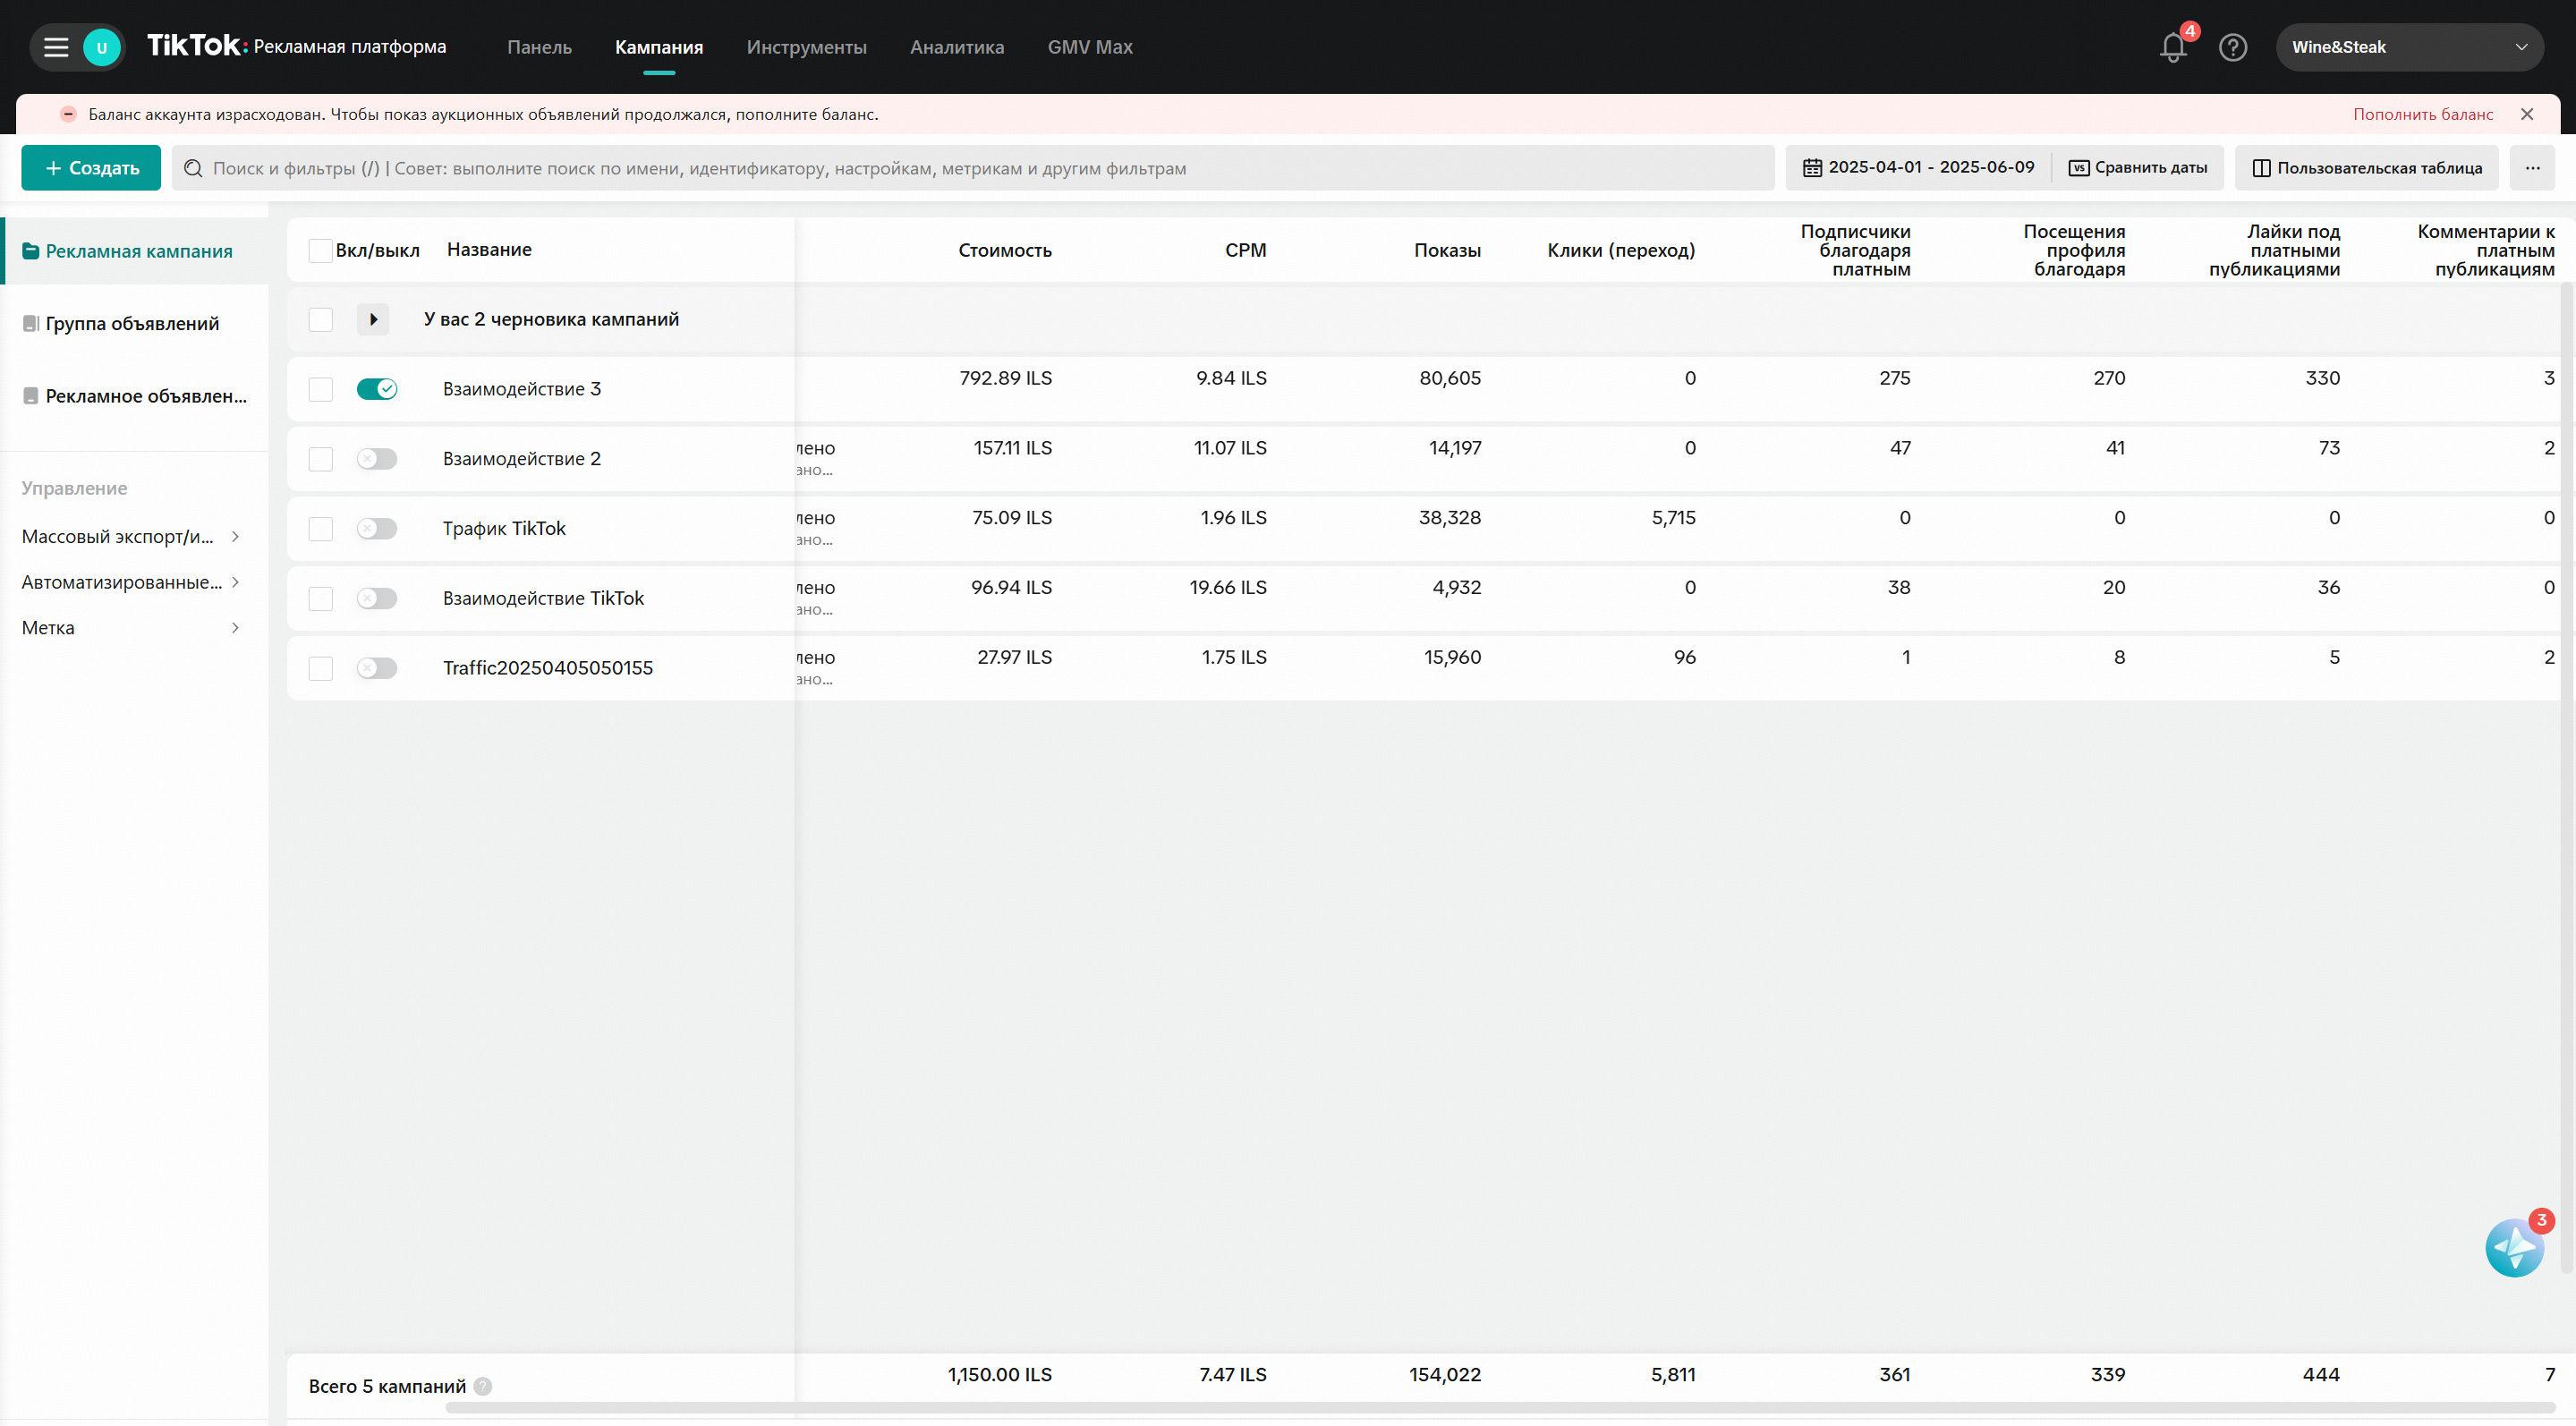Open the Wine&Steak account dropdown
Viewport: 2576px width, 1426px height.
[2408, 47]
